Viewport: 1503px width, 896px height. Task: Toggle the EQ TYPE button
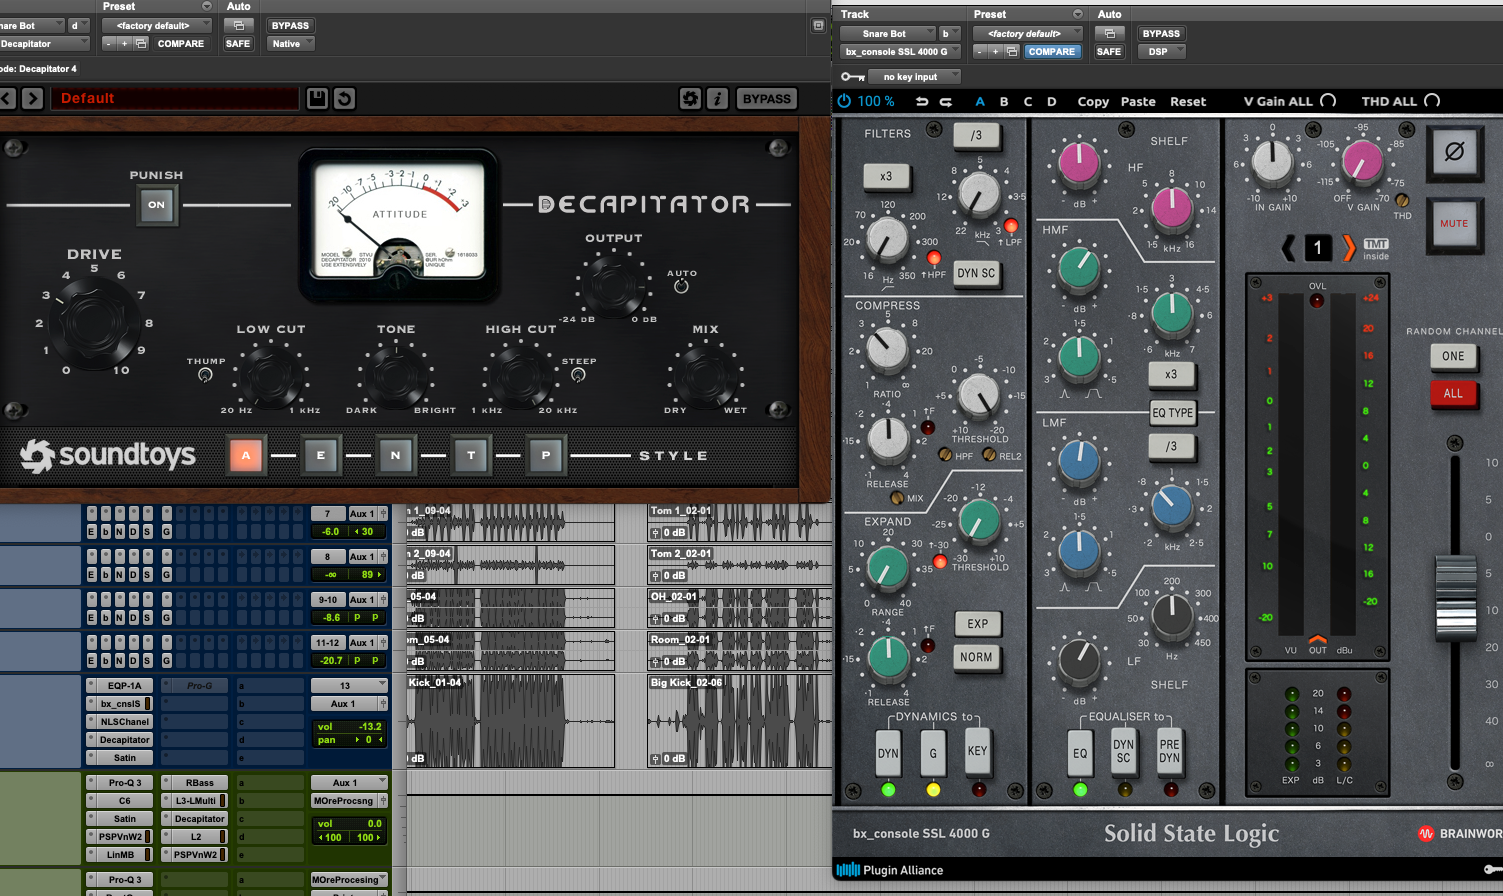1172,412
